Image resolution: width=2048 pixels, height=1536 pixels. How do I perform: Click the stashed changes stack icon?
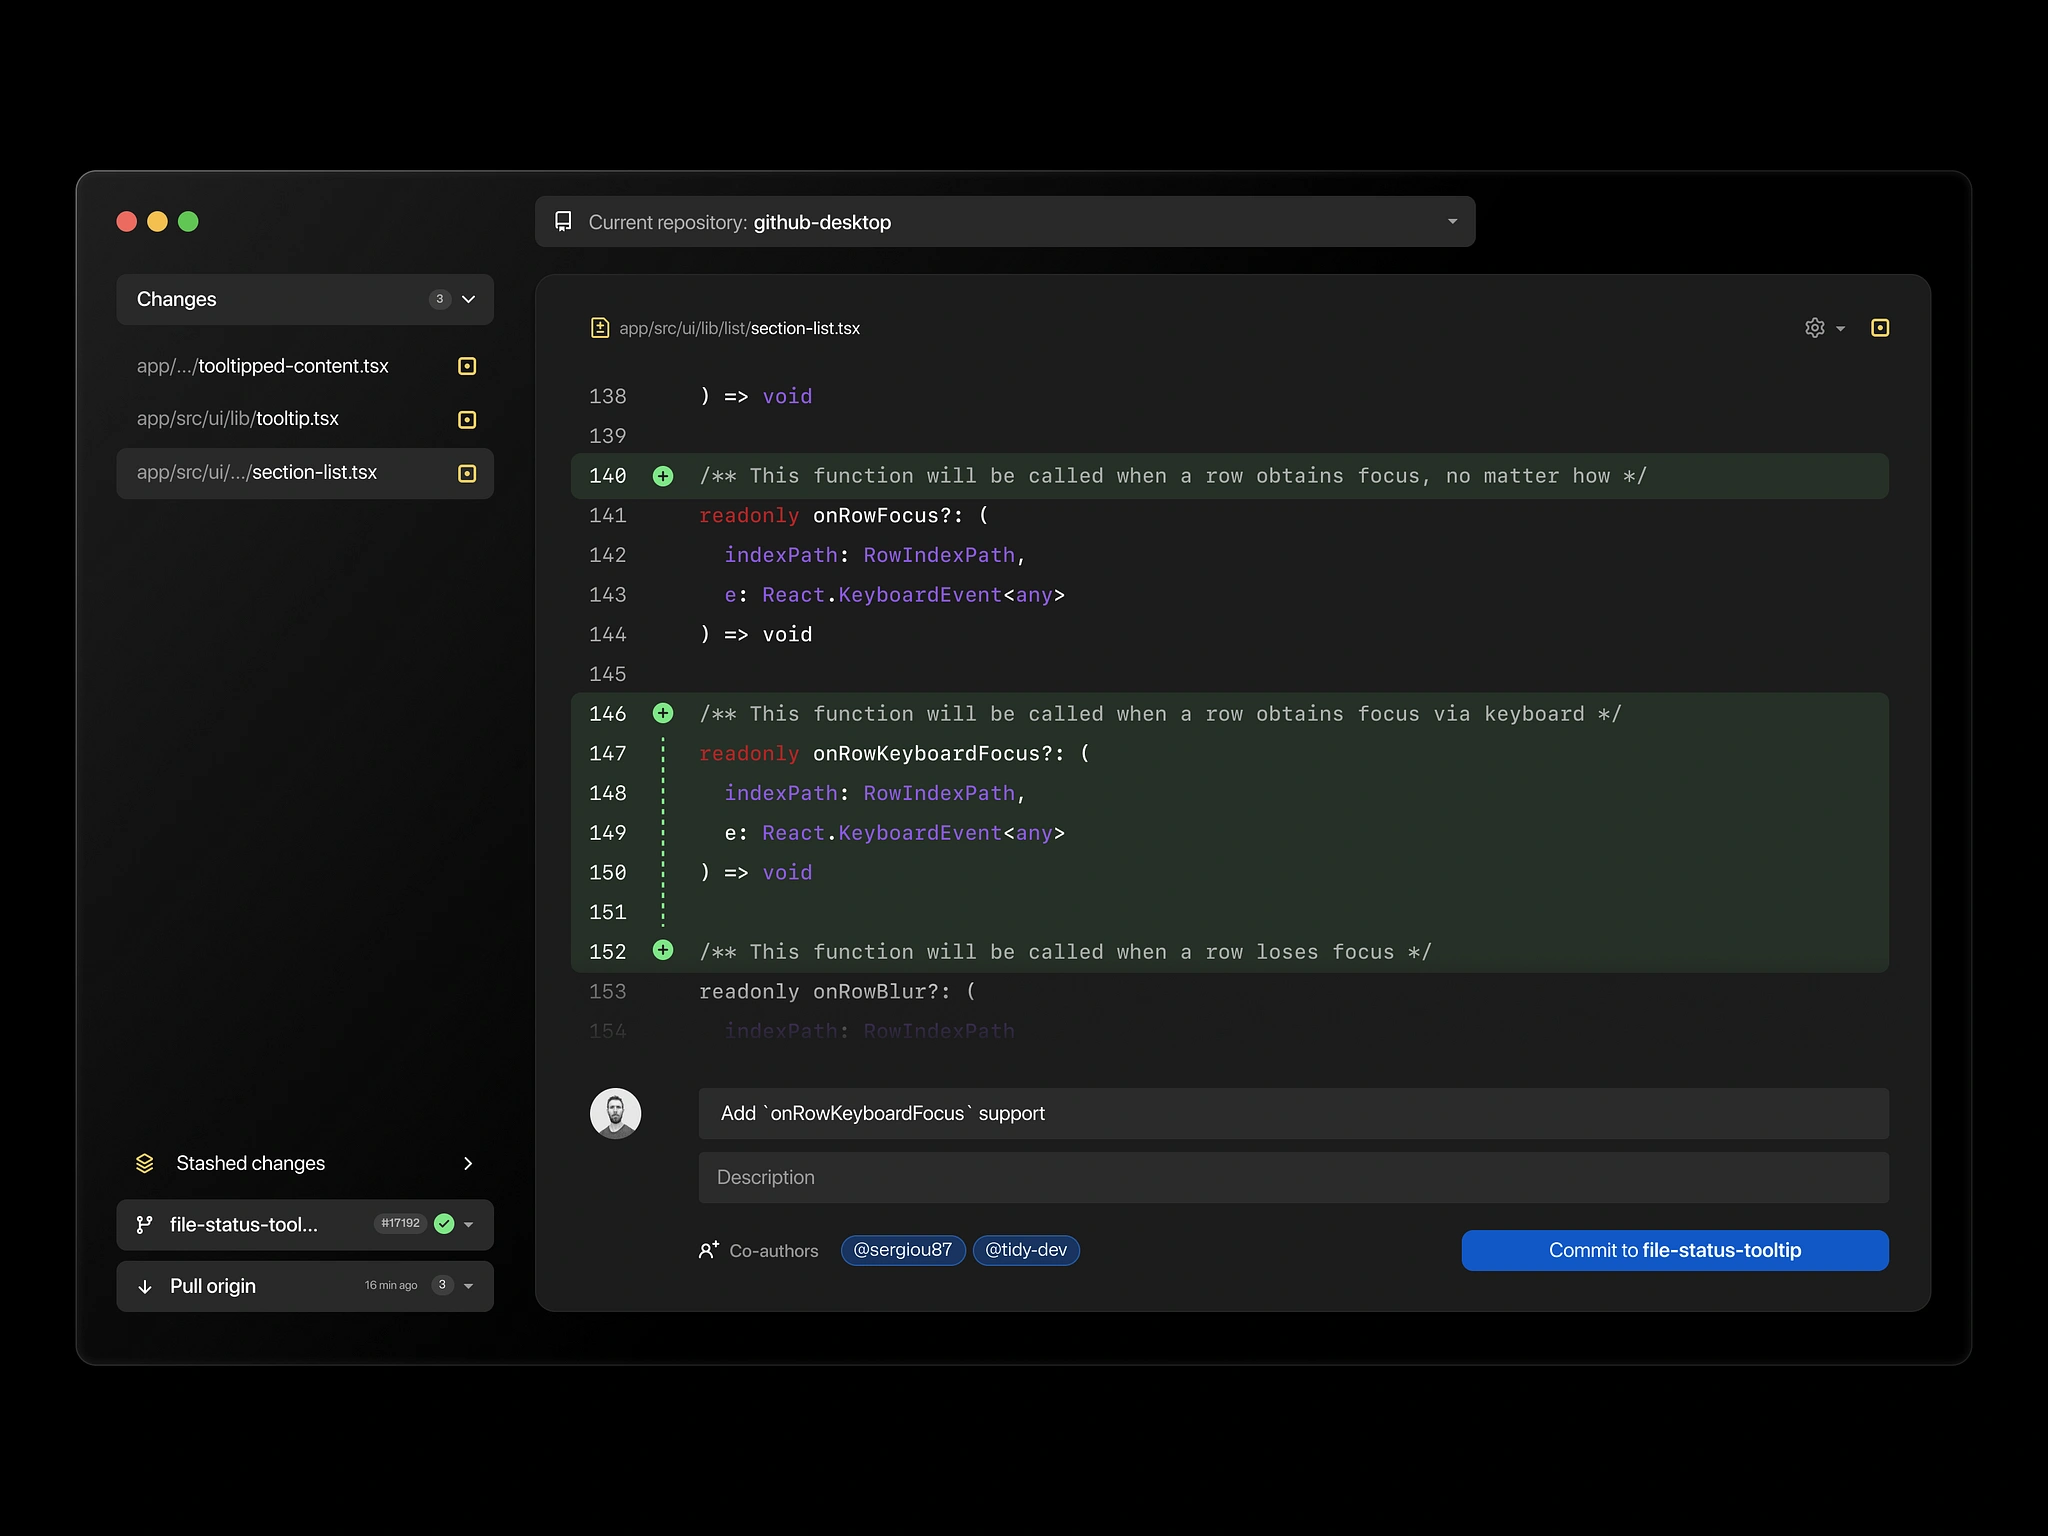point(144,1163)
